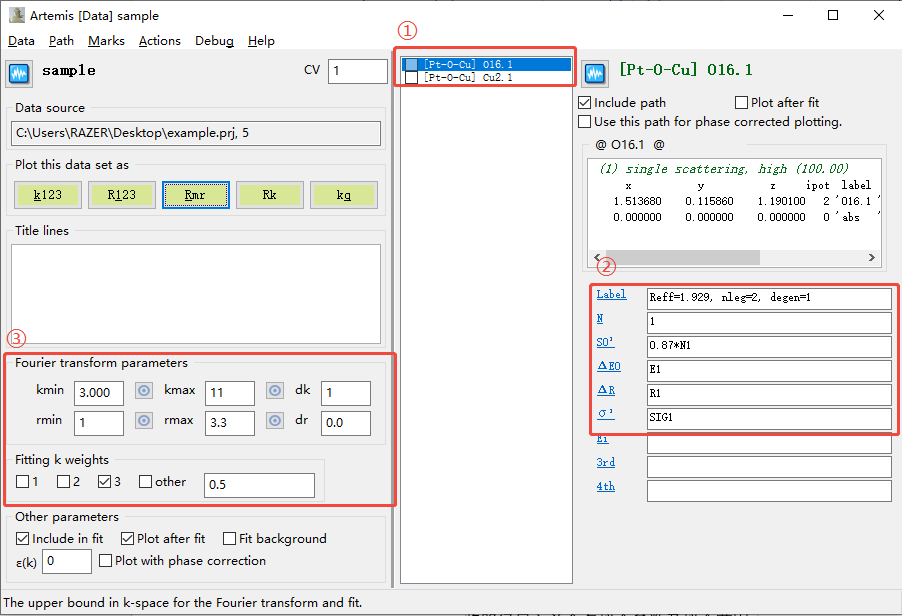This screenshot has height=616, width=902.
Task: Click the O16.1 path plot icon
Action: tap(596, 73)
